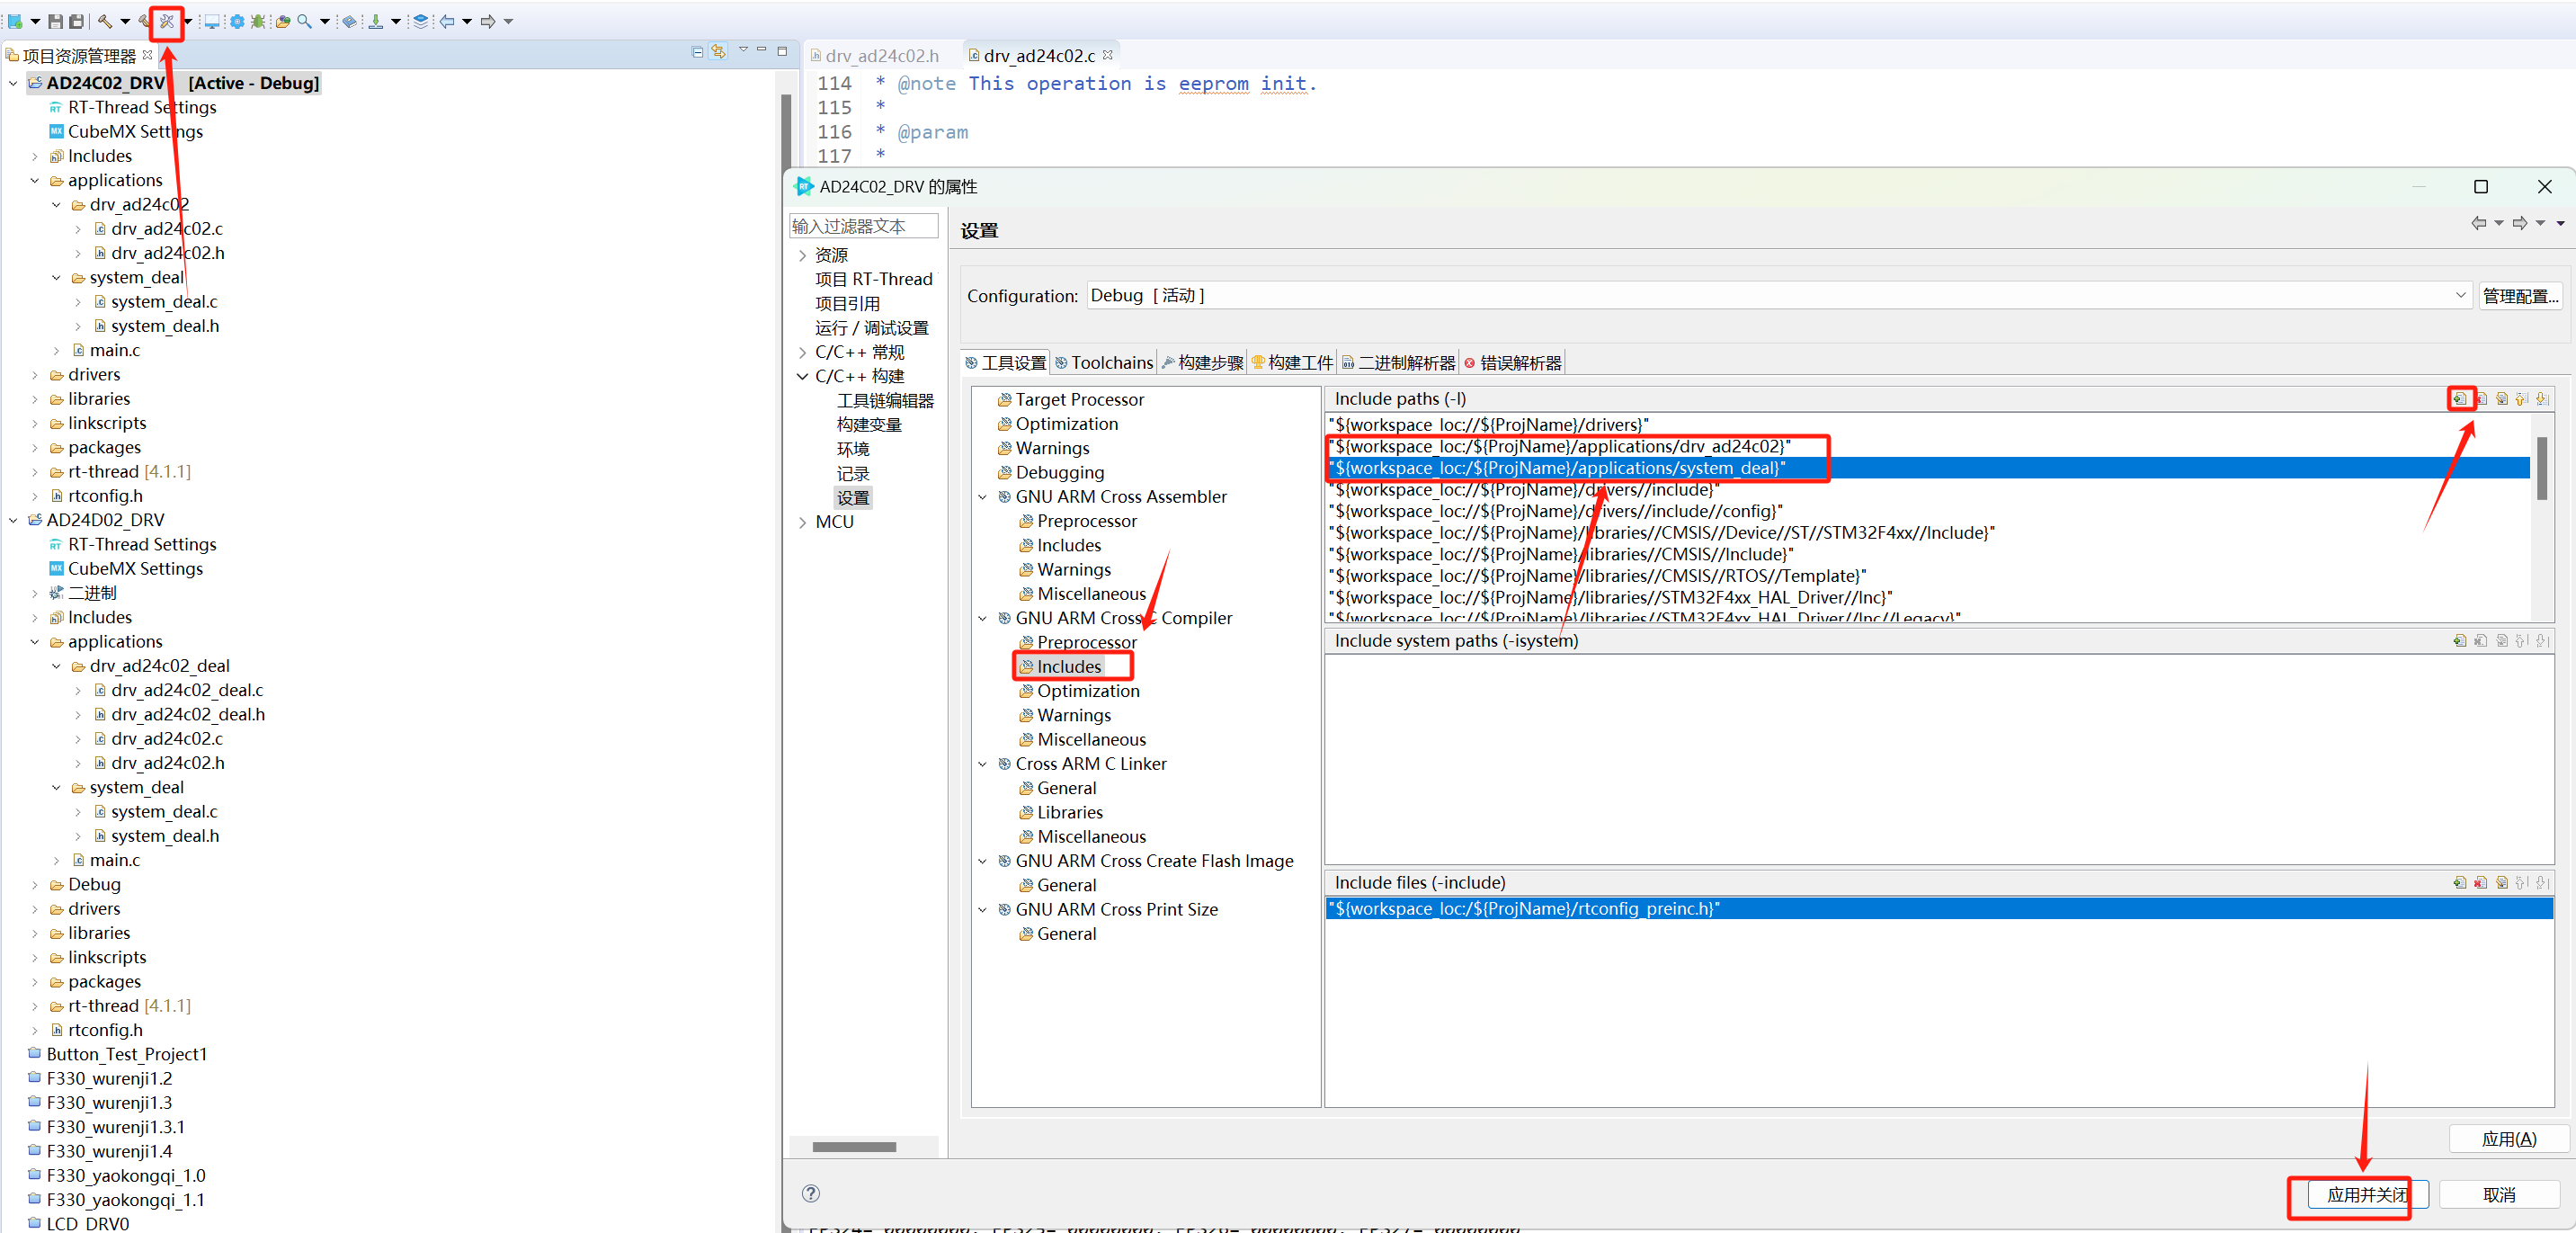The width and height of the screenshot is (2576, 1233).
Task: Move selected include path up
Action: tap(2522, 398)
